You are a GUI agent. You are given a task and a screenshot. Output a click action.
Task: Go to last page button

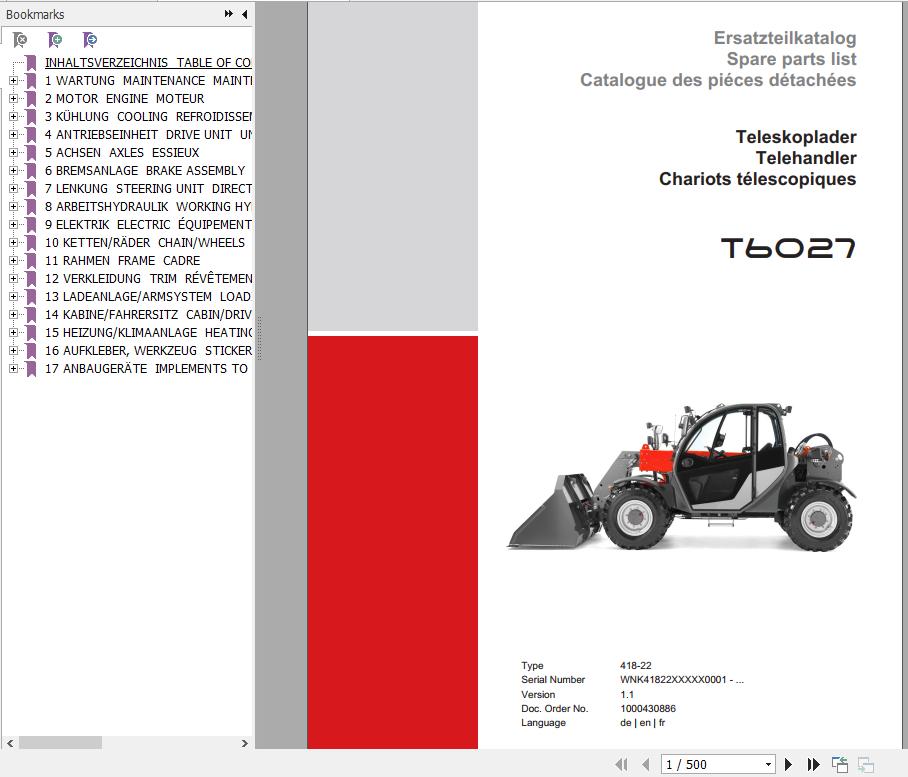click(x=814, y=764)
